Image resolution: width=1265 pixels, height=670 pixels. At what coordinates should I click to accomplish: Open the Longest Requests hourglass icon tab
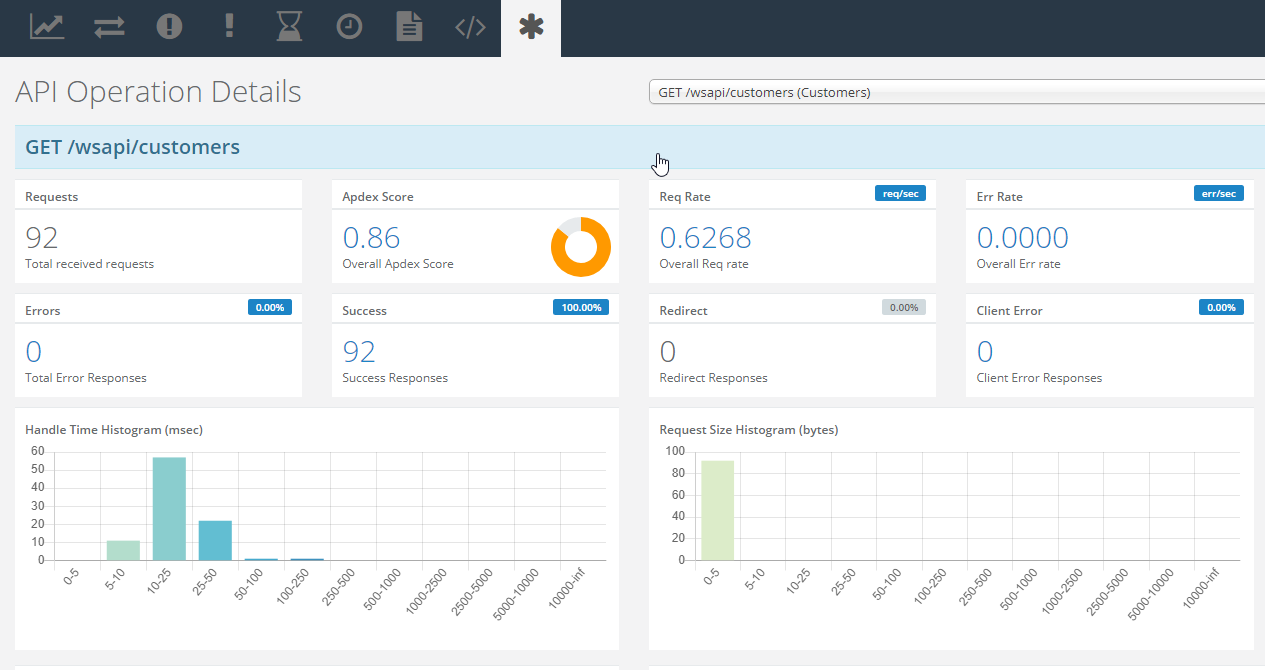tap(289, 27)
